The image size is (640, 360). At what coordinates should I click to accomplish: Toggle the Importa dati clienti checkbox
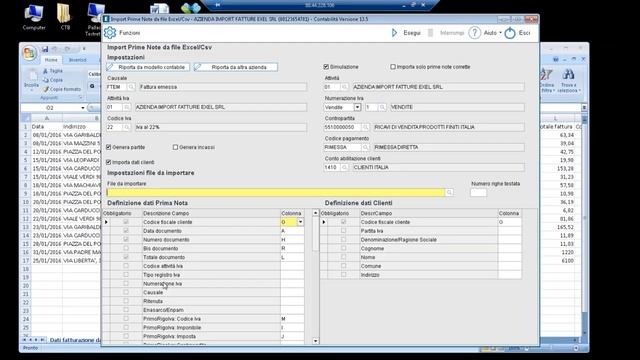coord(109,162)
